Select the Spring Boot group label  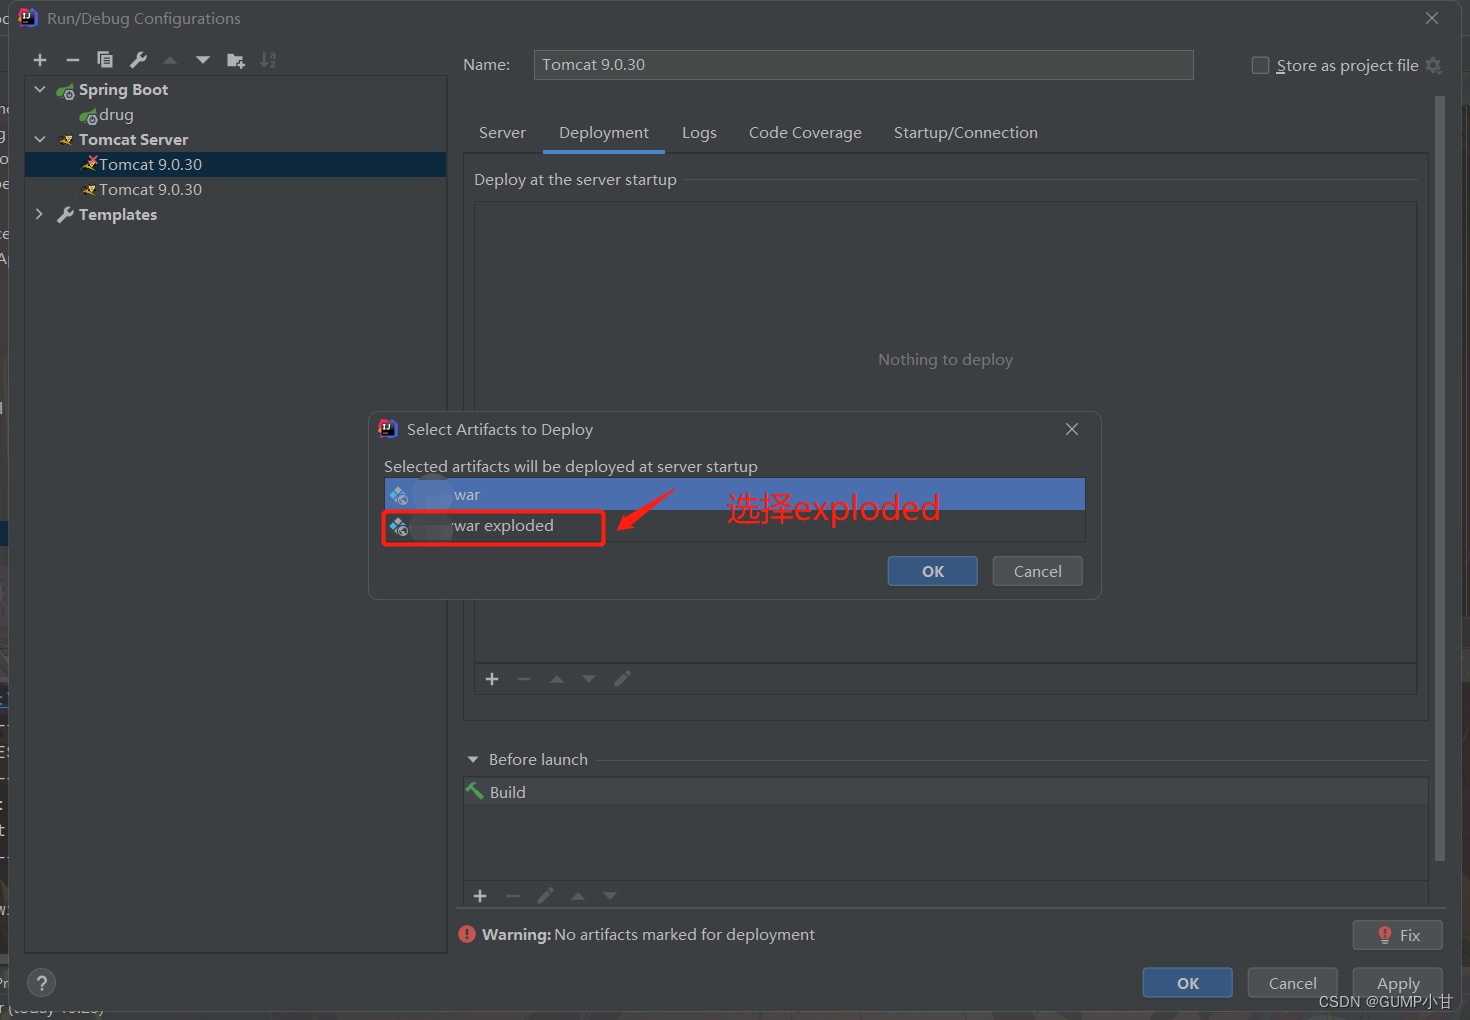[x=123, y=89]
